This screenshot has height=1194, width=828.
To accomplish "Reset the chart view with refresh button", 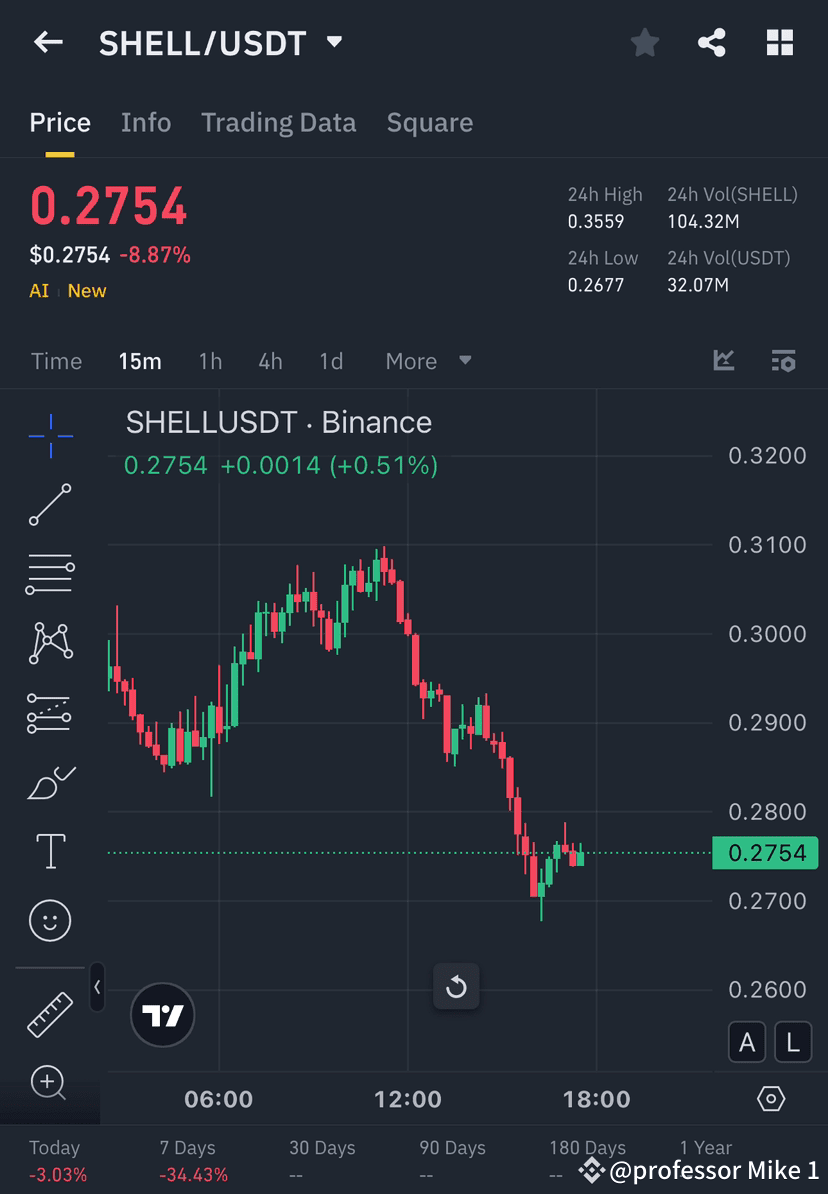I will pyautogui.click(x=456, y=987).
